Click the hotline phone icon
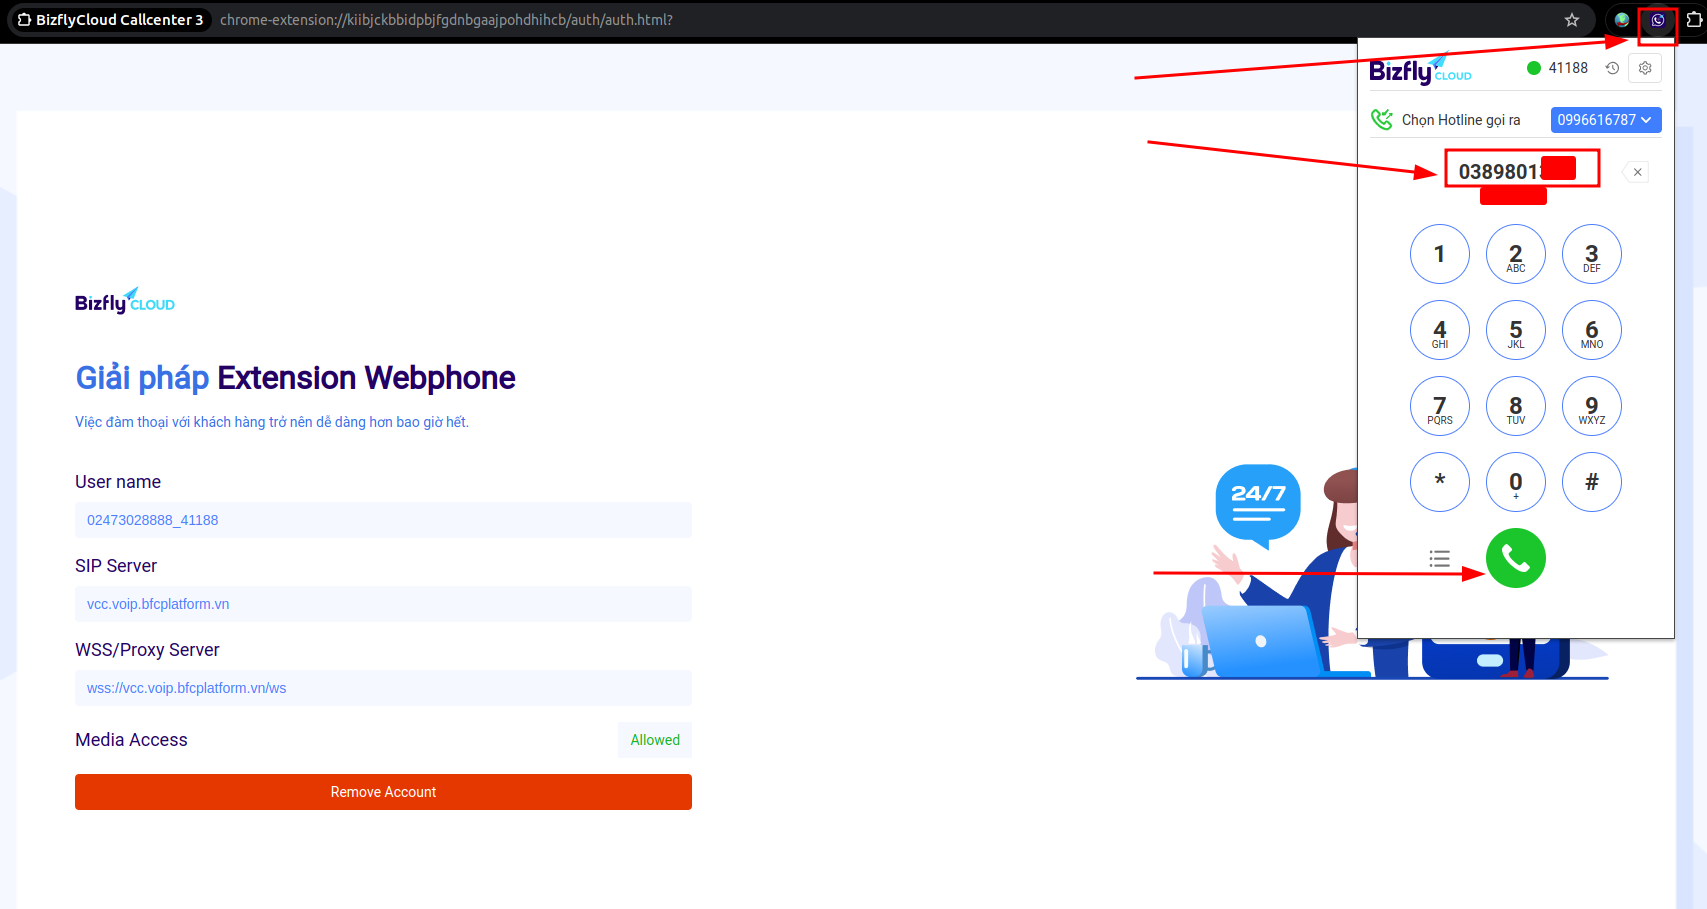1707x909 pixels. click(x=1381, y=120)
